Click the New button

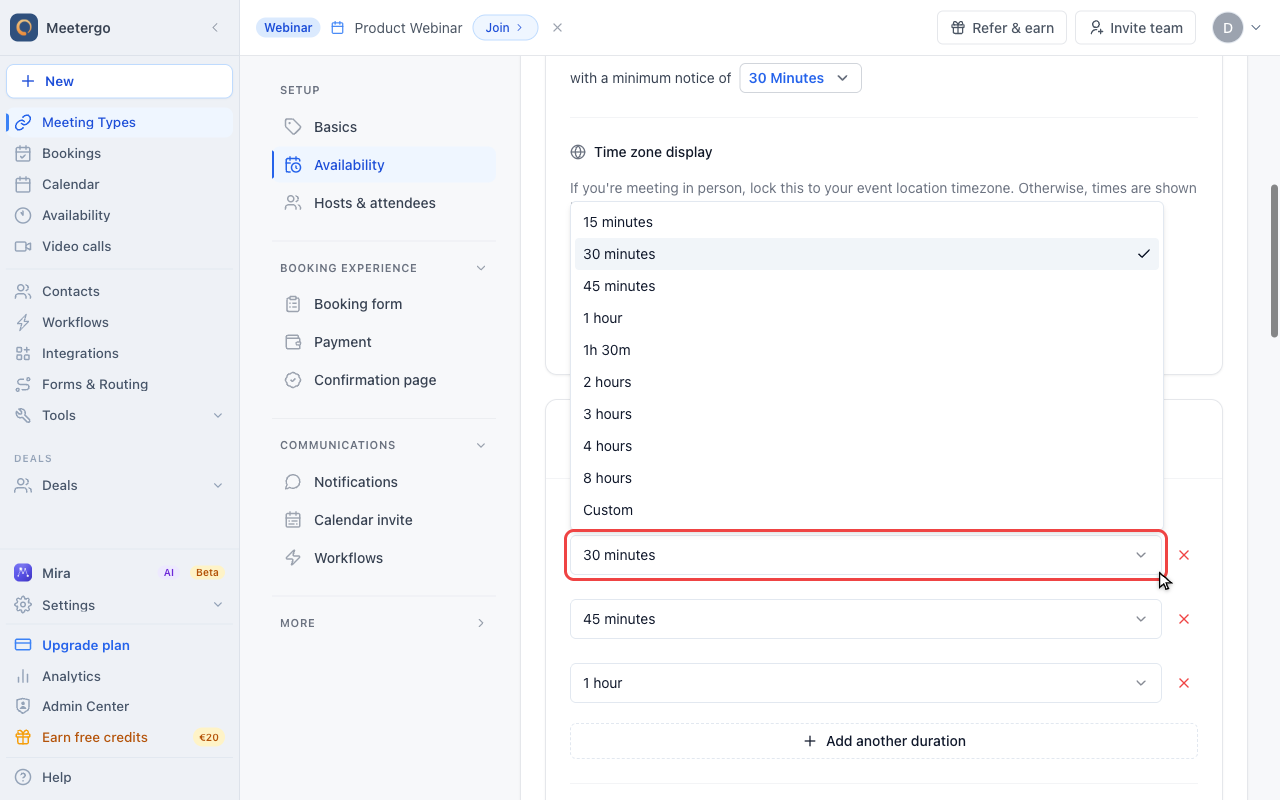[119, 81]
